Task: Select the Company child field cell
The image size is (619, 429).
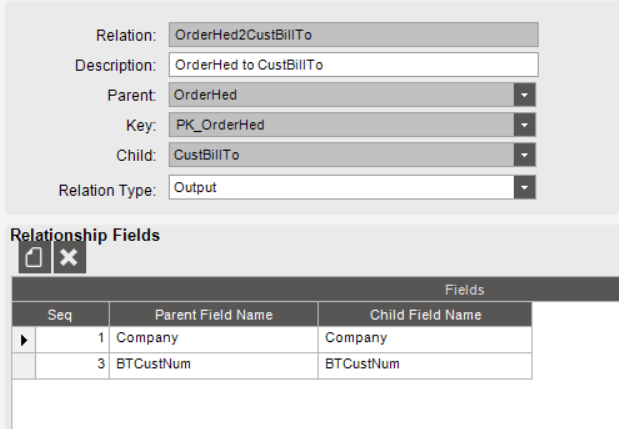Action: pyautogui.click(x=425, y=339)
